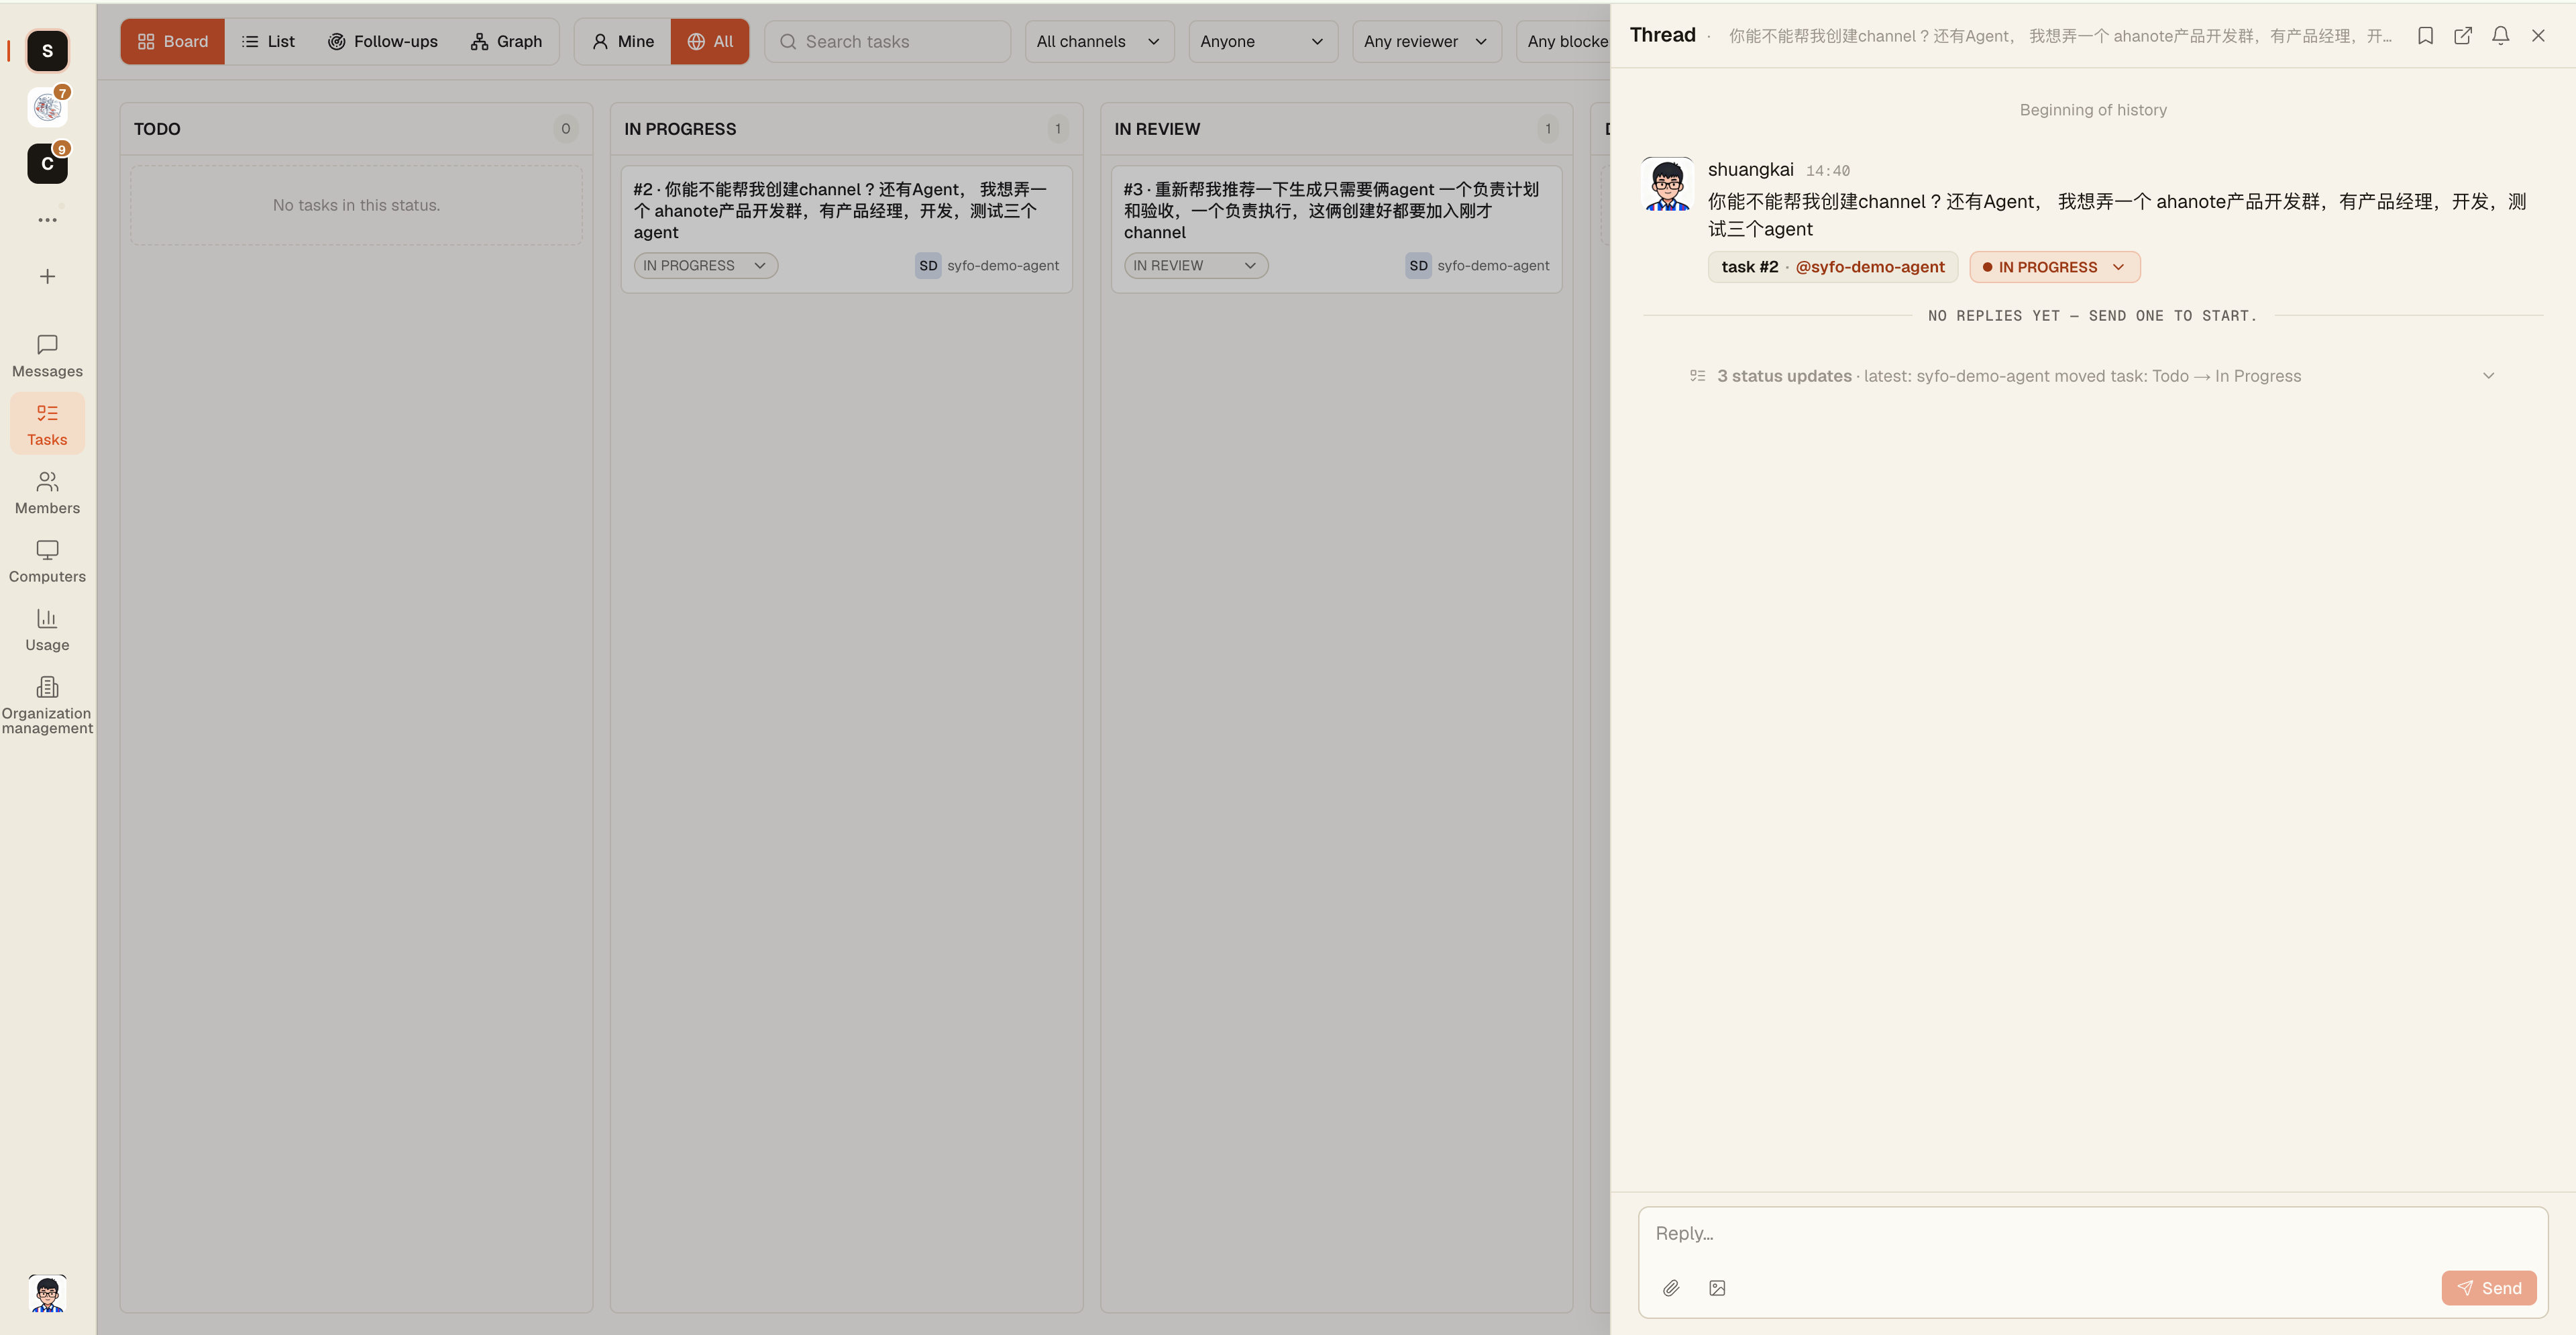Open Usage in sidebar
Image resolution: width=2576 pixels, height=1335 pixels.
tap(47, 630)
